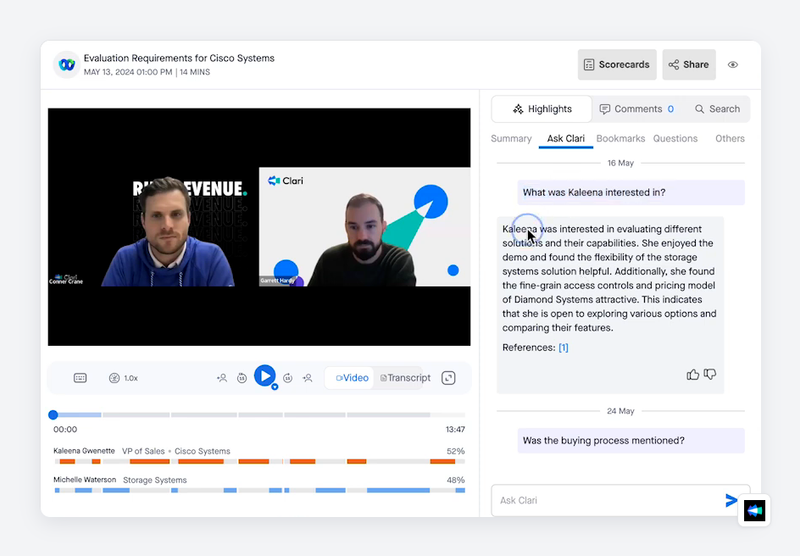The width and height of the screenshot is (800, 556).
Task: Click Michelle Waterson's blue talk timeline
Action: coord(259,491)
